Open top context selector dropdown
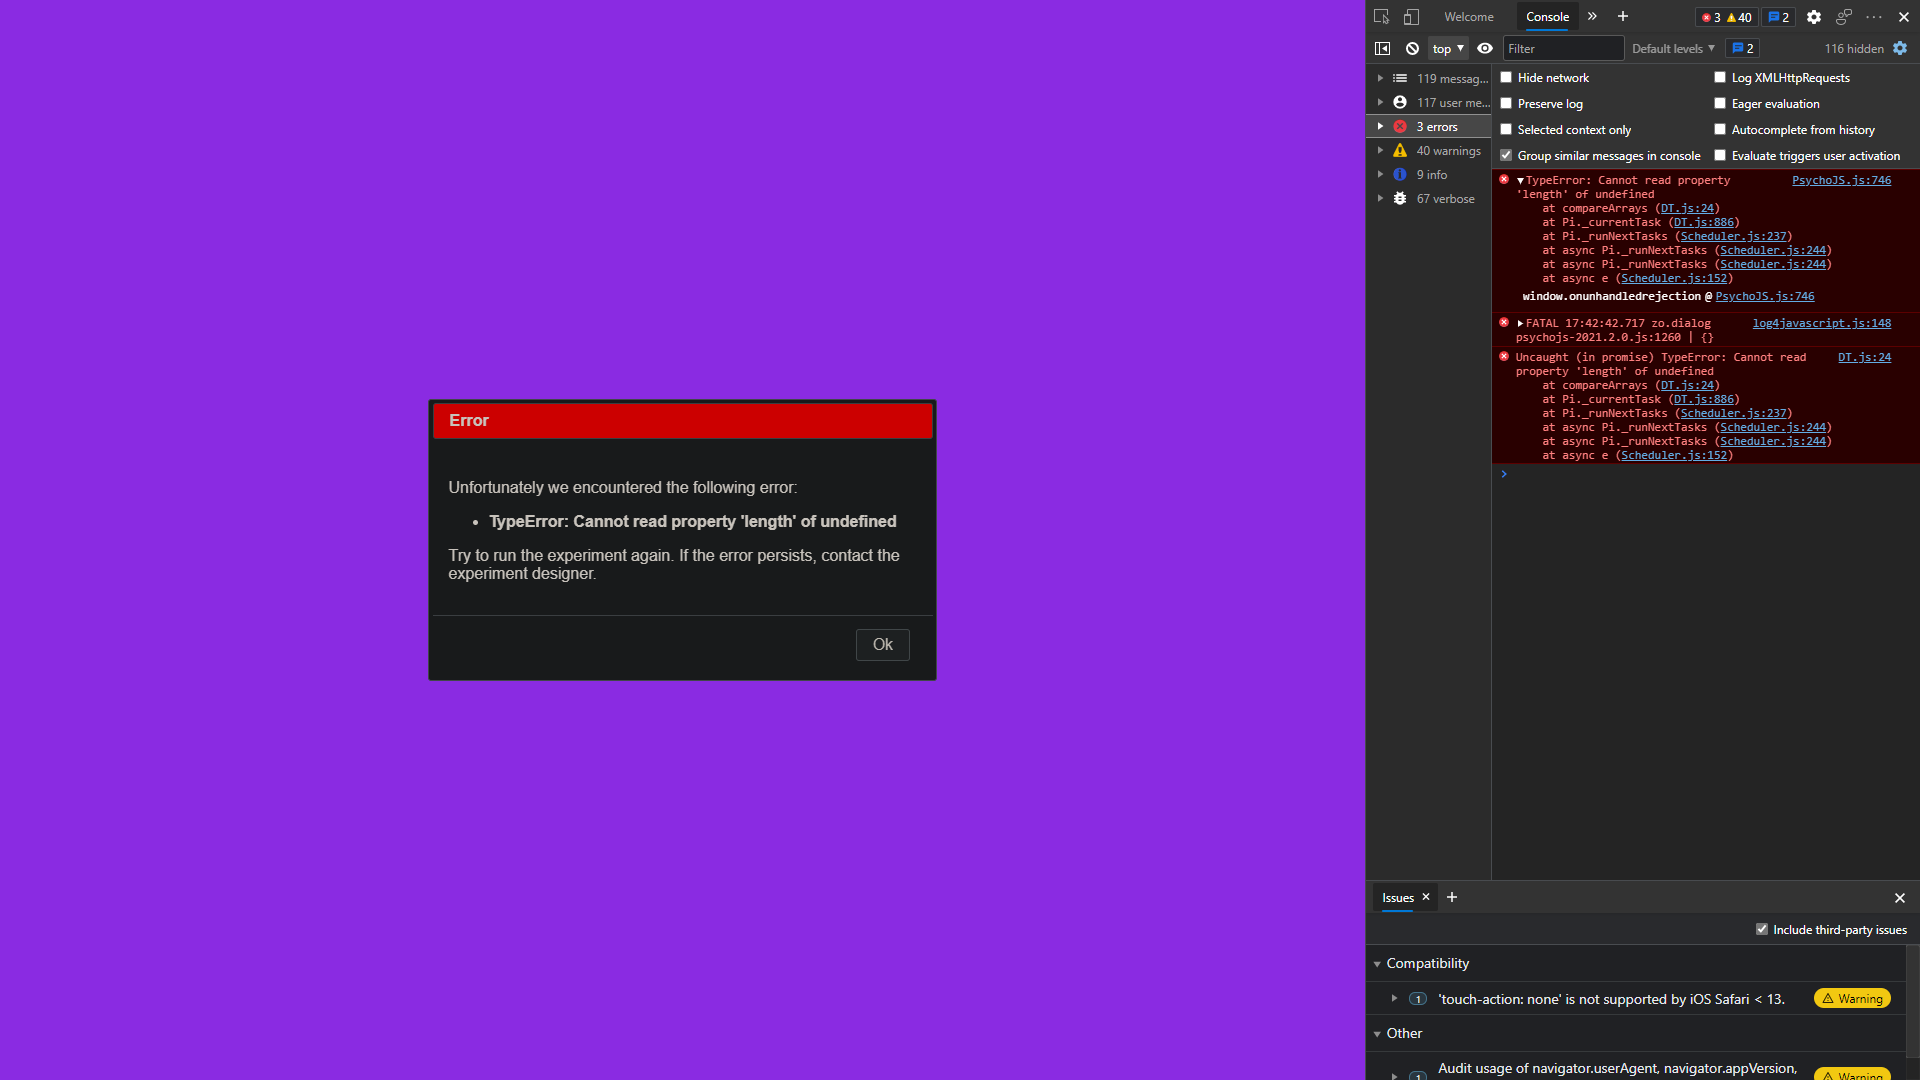 coord(1447,48)
